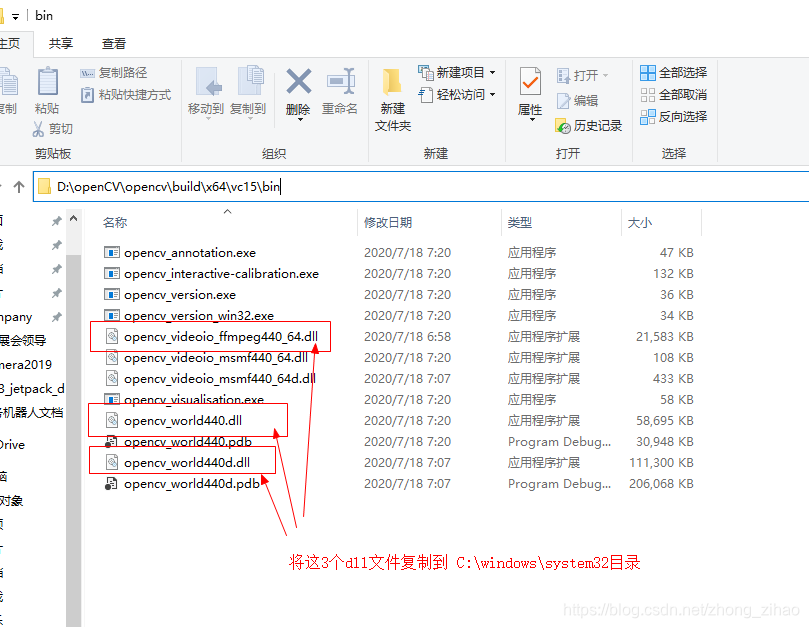809x628 pixels.
Task: Expand New item (新建项目) dropdown arrow
Action: pyautogui.click(x=492, y=73)
